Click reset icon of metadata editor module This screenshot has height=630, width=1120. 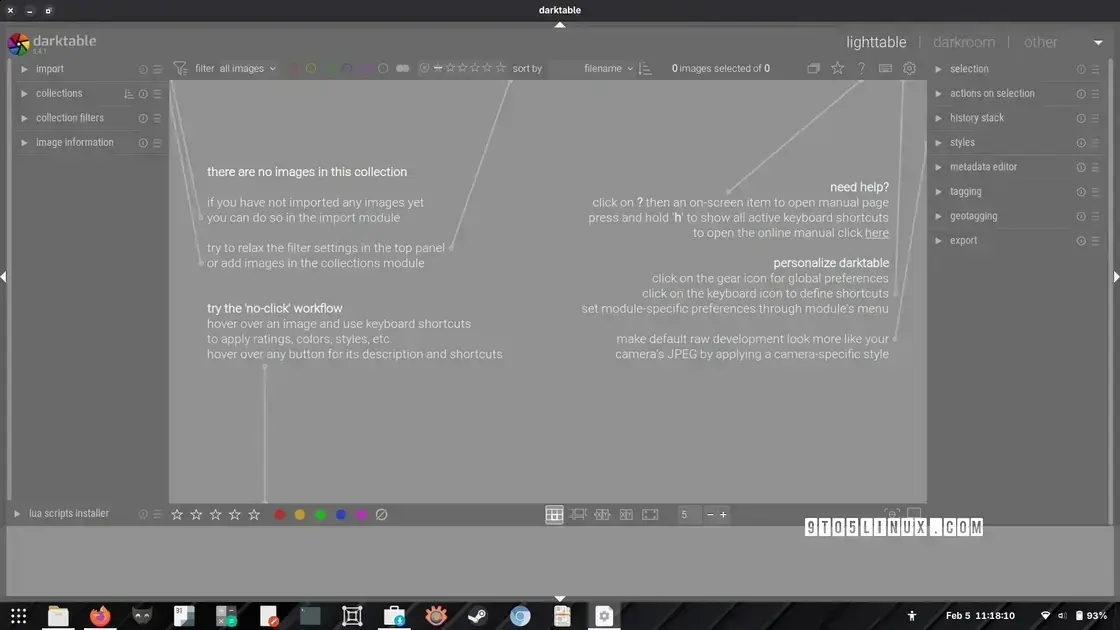pyautogui.click(x=1081, y=167)
